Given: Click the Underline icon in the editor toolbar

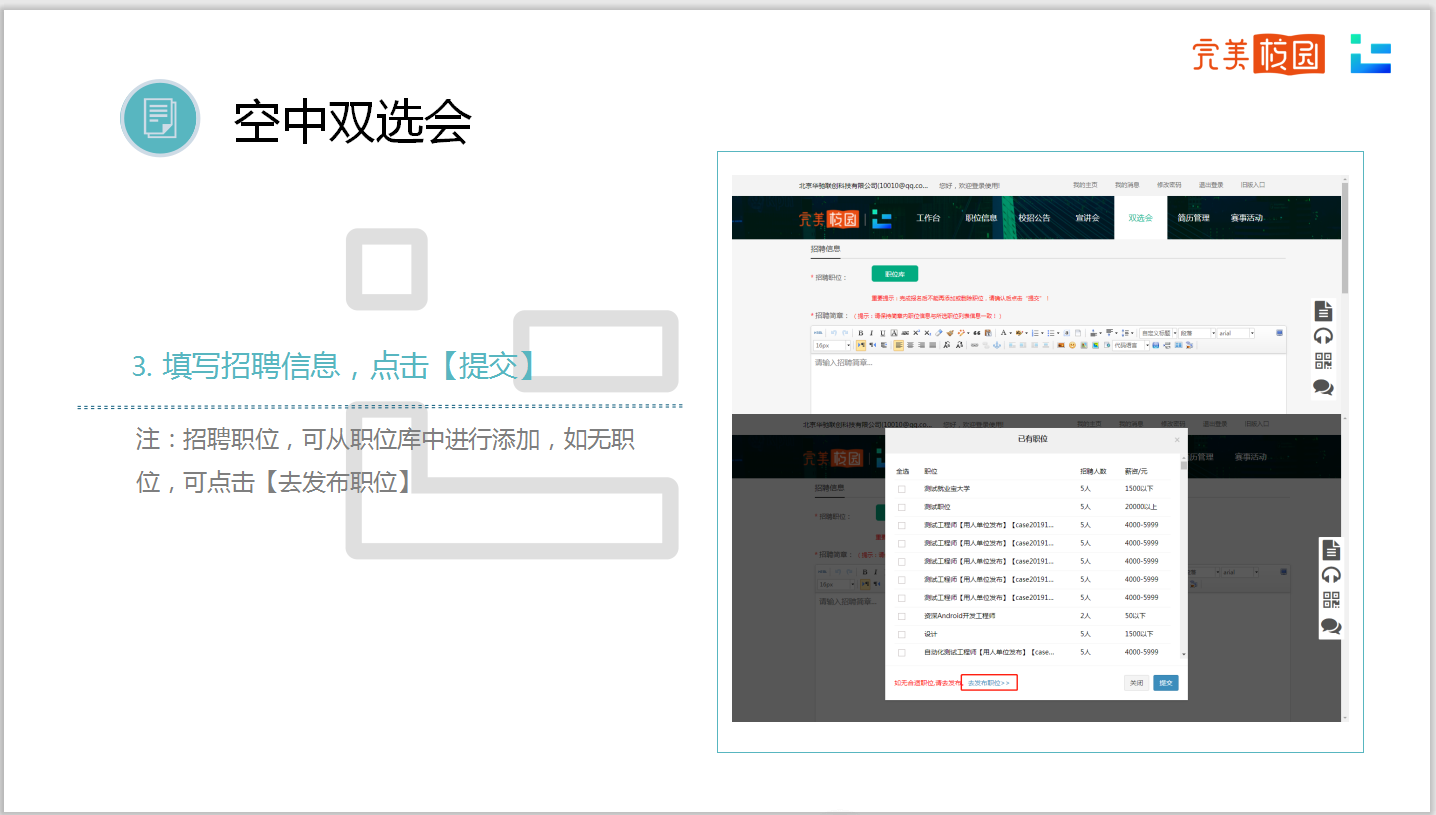Looking at the screenshot, I should pos(882,333).
